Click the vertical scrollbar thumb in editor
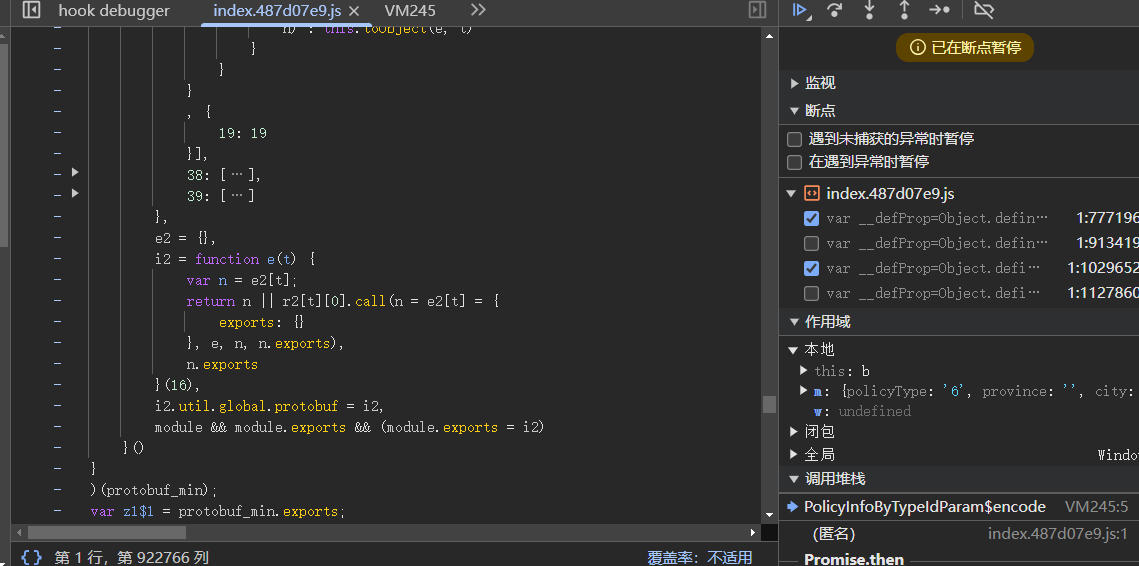Viewport: 1139px width, 566px height. [769, 404]
